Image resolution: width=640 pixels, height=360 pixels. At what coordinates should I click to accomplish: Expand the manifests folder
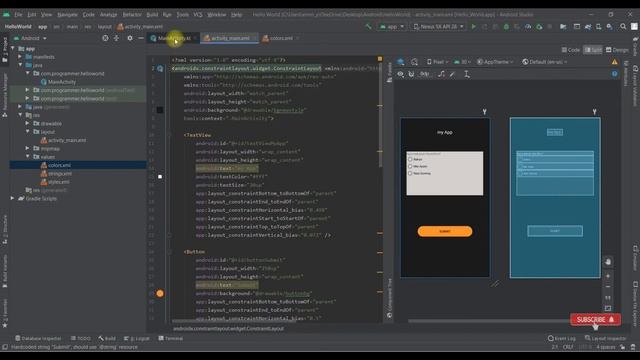coord(20,57)
